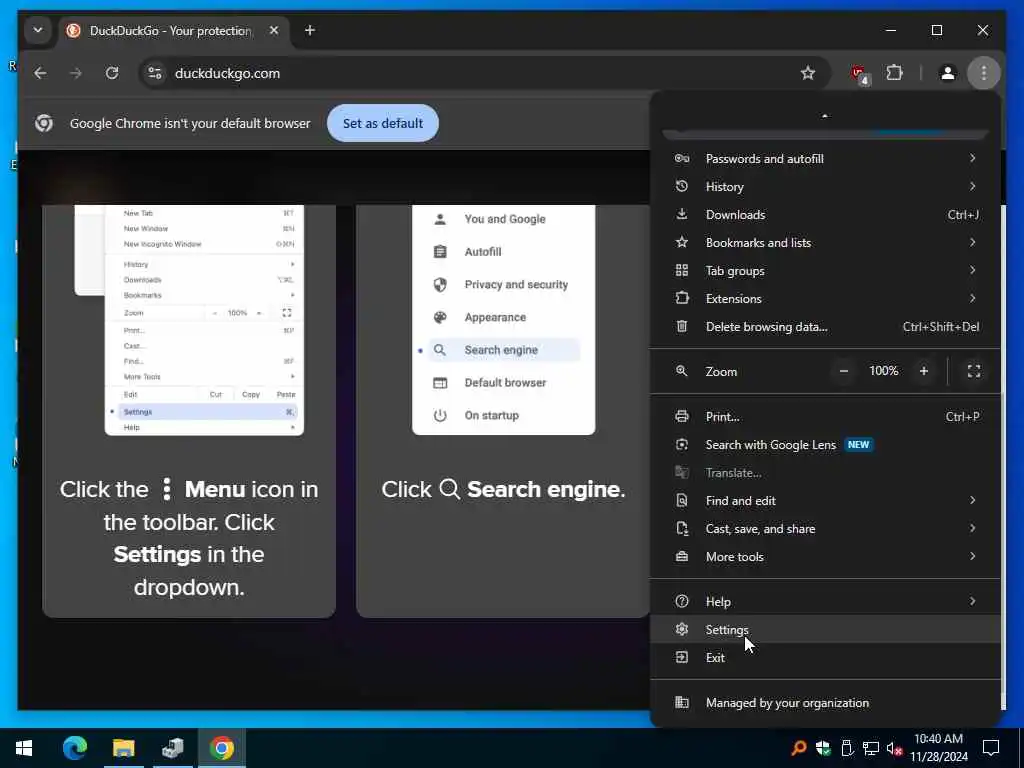Click Set as default button
The image size is (1024, 768).
tap(383, 123)
